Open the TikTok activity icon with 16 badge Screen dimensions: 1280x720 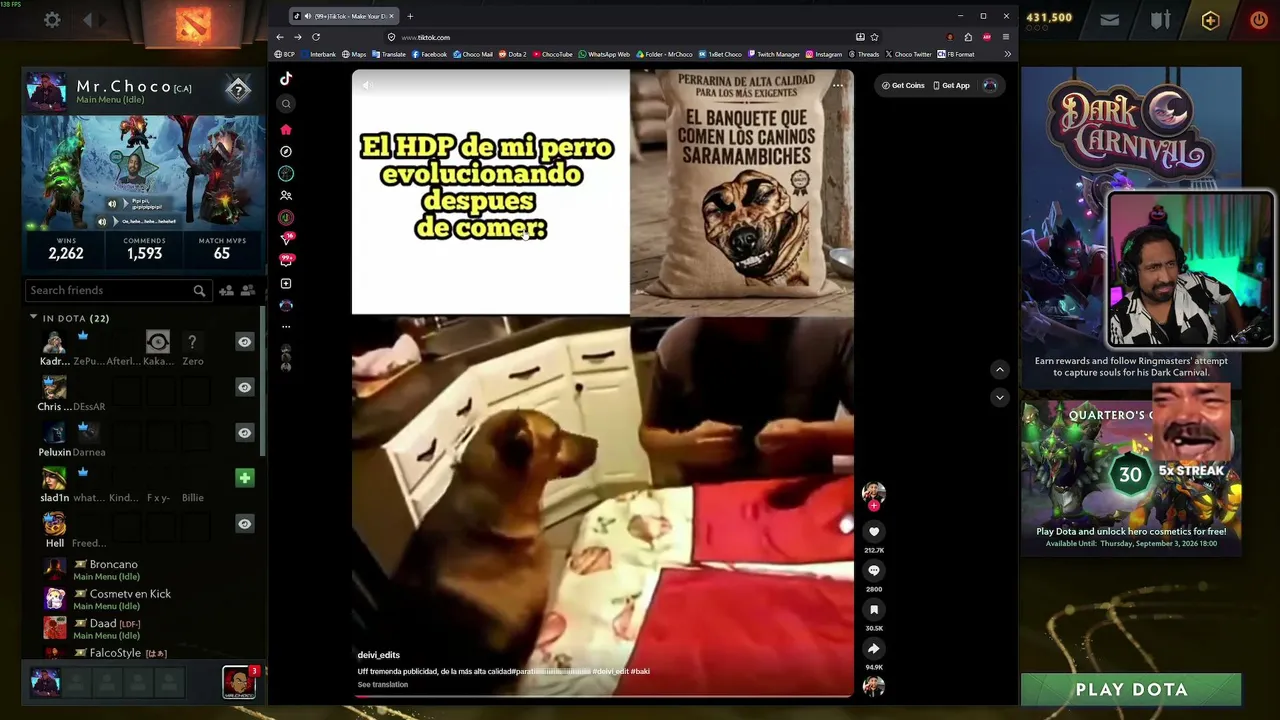[287, 239]
